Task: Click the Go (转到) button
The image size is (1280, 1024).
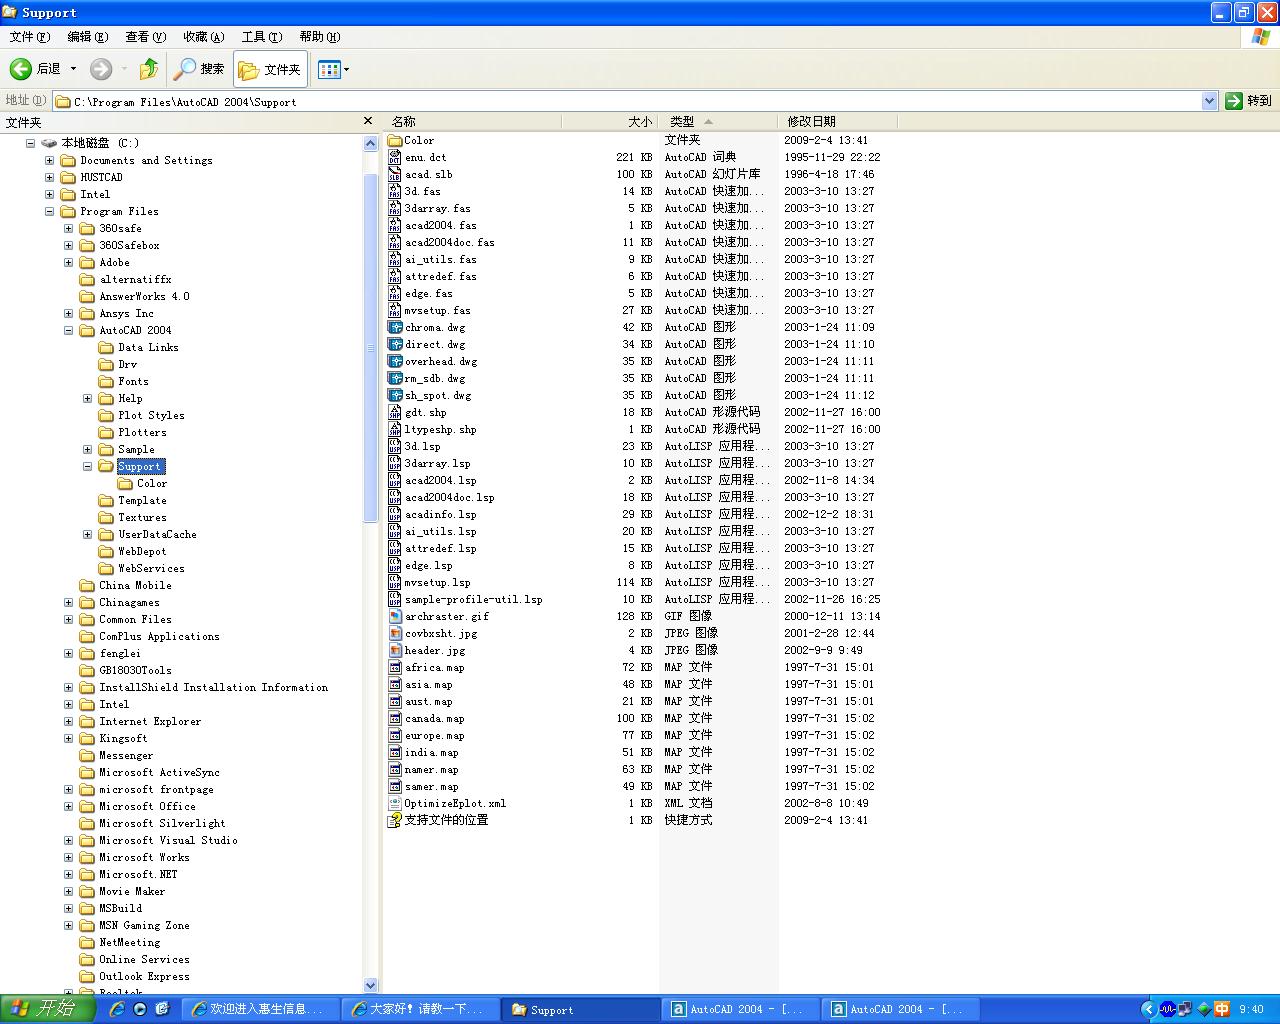Action: 1249,101
